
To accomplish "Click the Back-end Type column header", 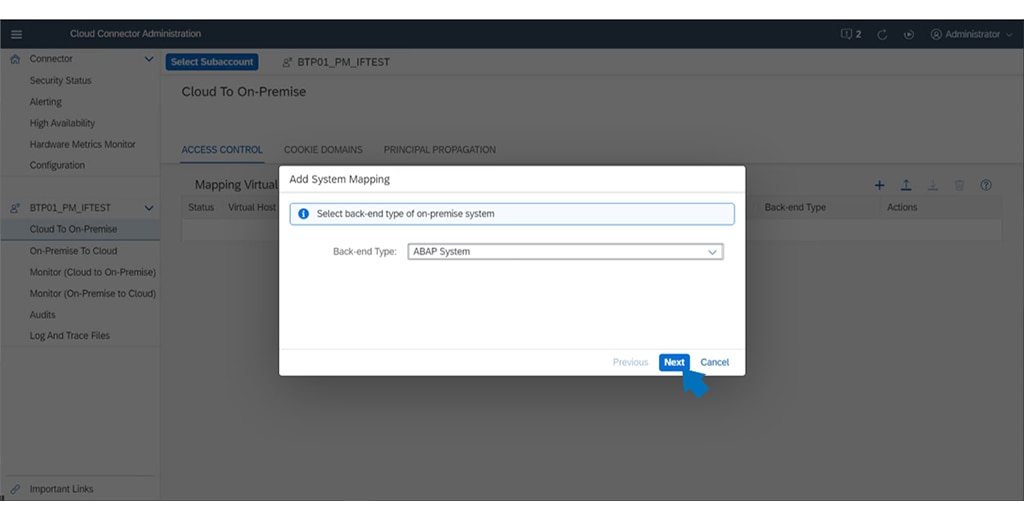I will pyautogui.click(x=795, y=207).
